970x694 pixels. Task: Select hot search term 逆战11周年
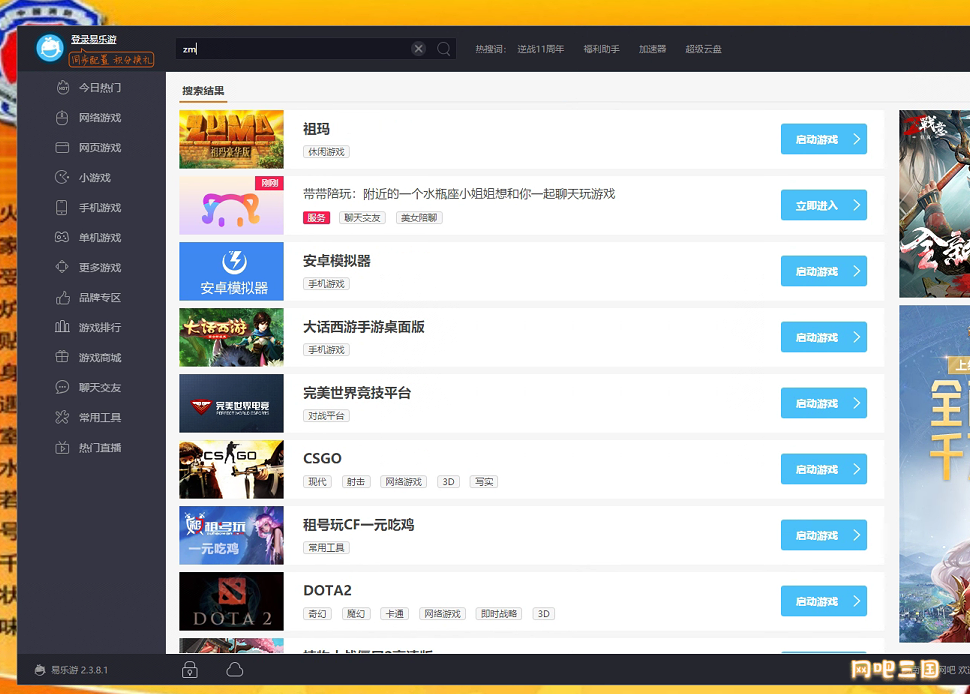point(541,49)
